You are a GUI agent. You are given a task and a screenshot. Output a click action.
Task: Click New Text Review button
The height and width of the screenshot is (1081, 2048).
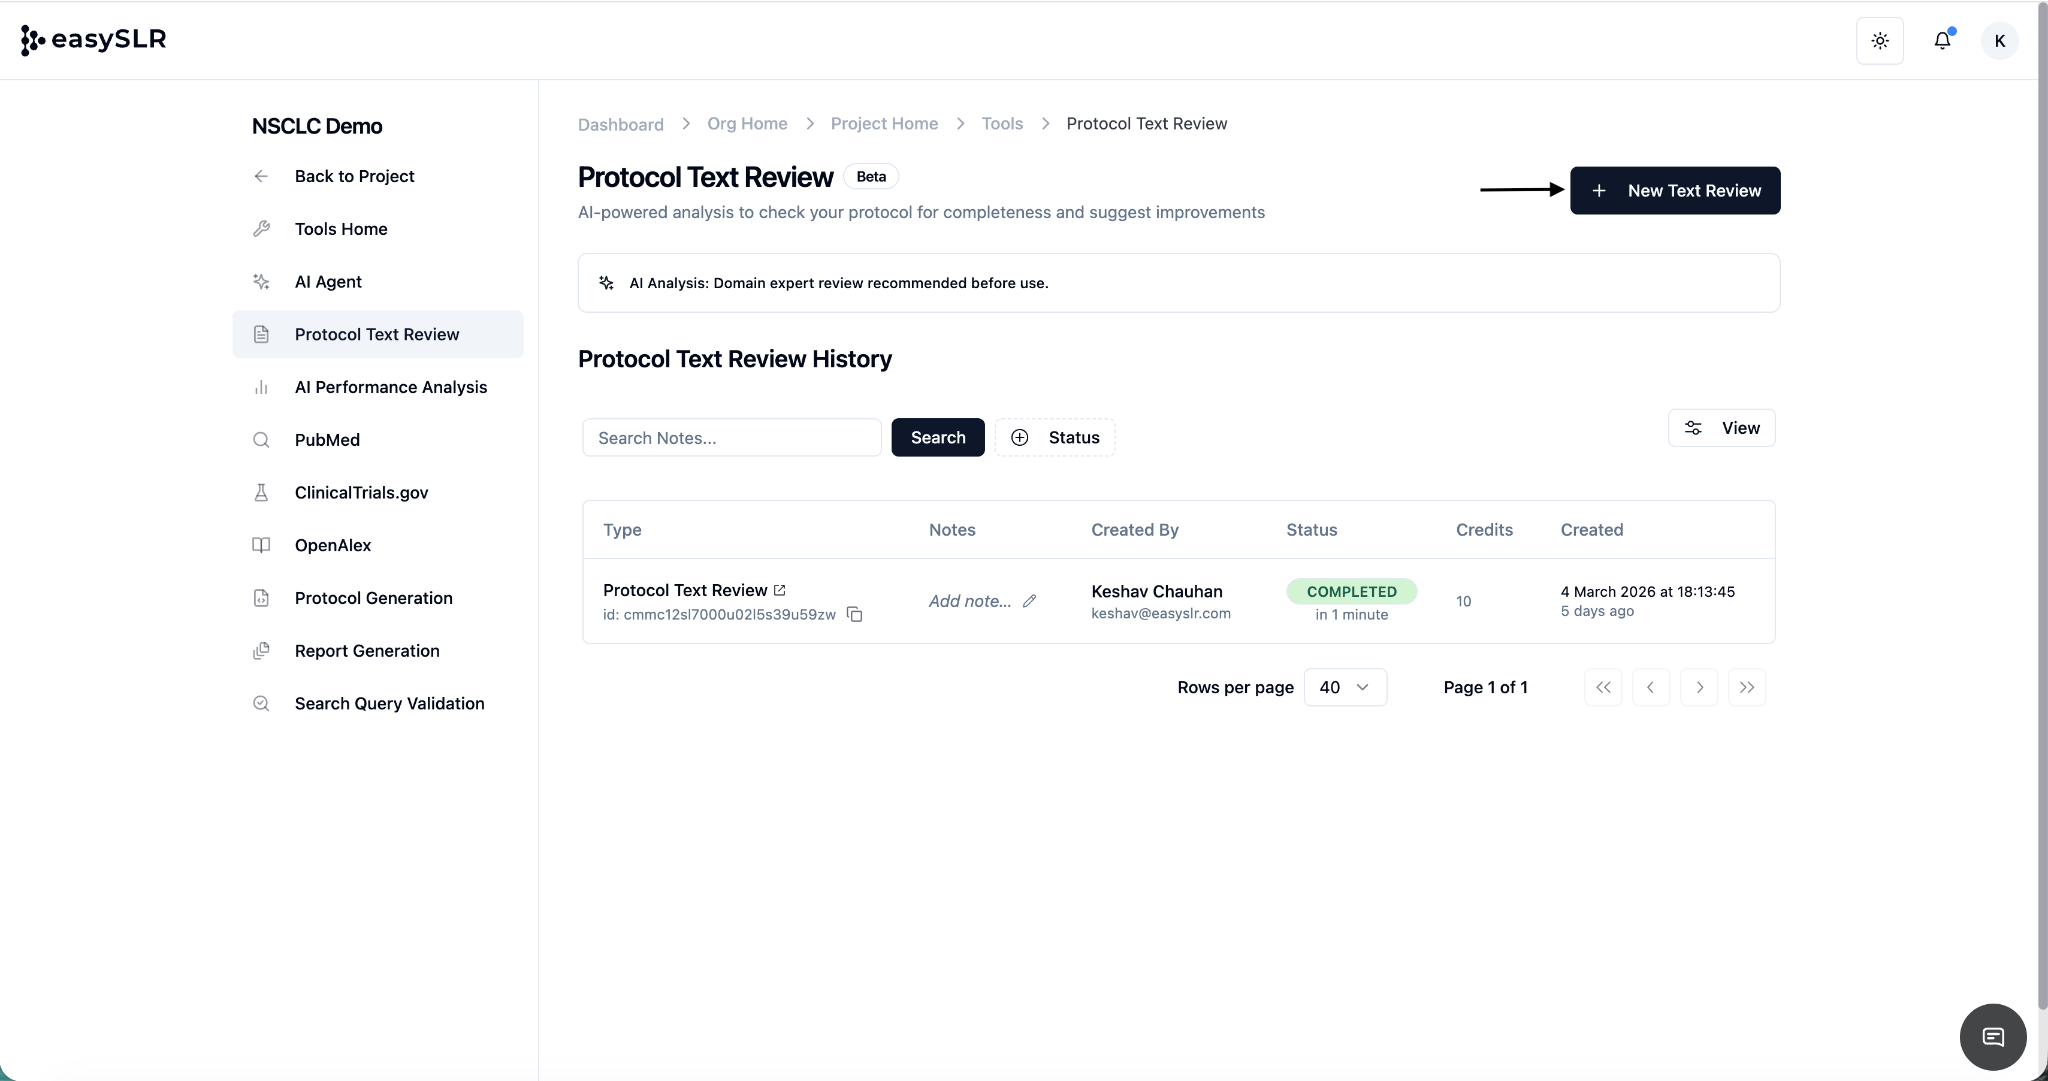pyautogui.click(x=1675, y=190)
